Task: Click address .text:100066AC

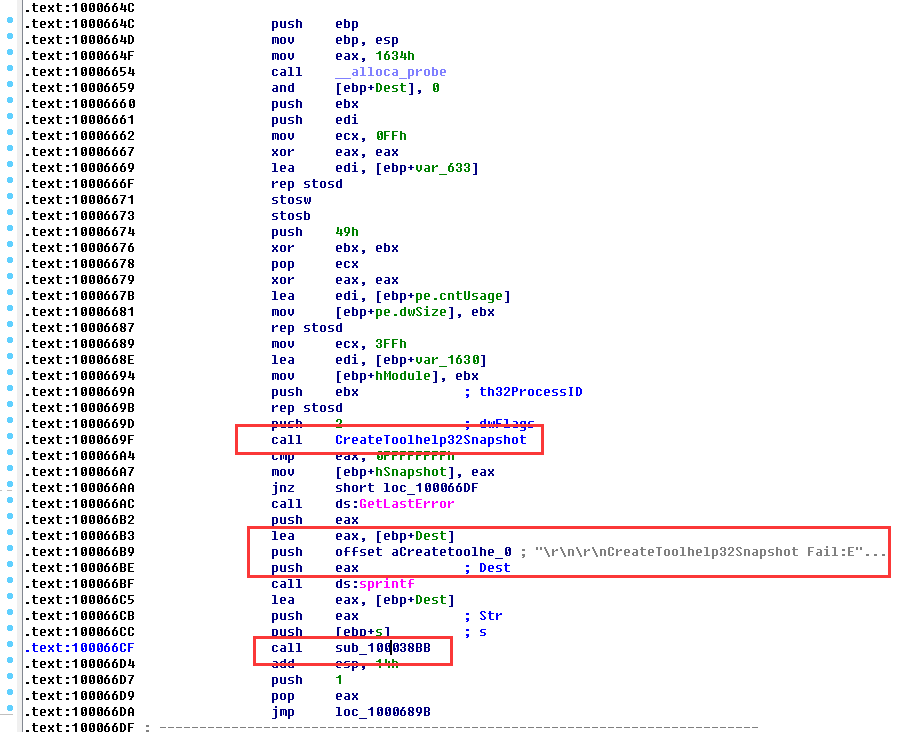Action: pyautogui.click(x=79, y=504)
